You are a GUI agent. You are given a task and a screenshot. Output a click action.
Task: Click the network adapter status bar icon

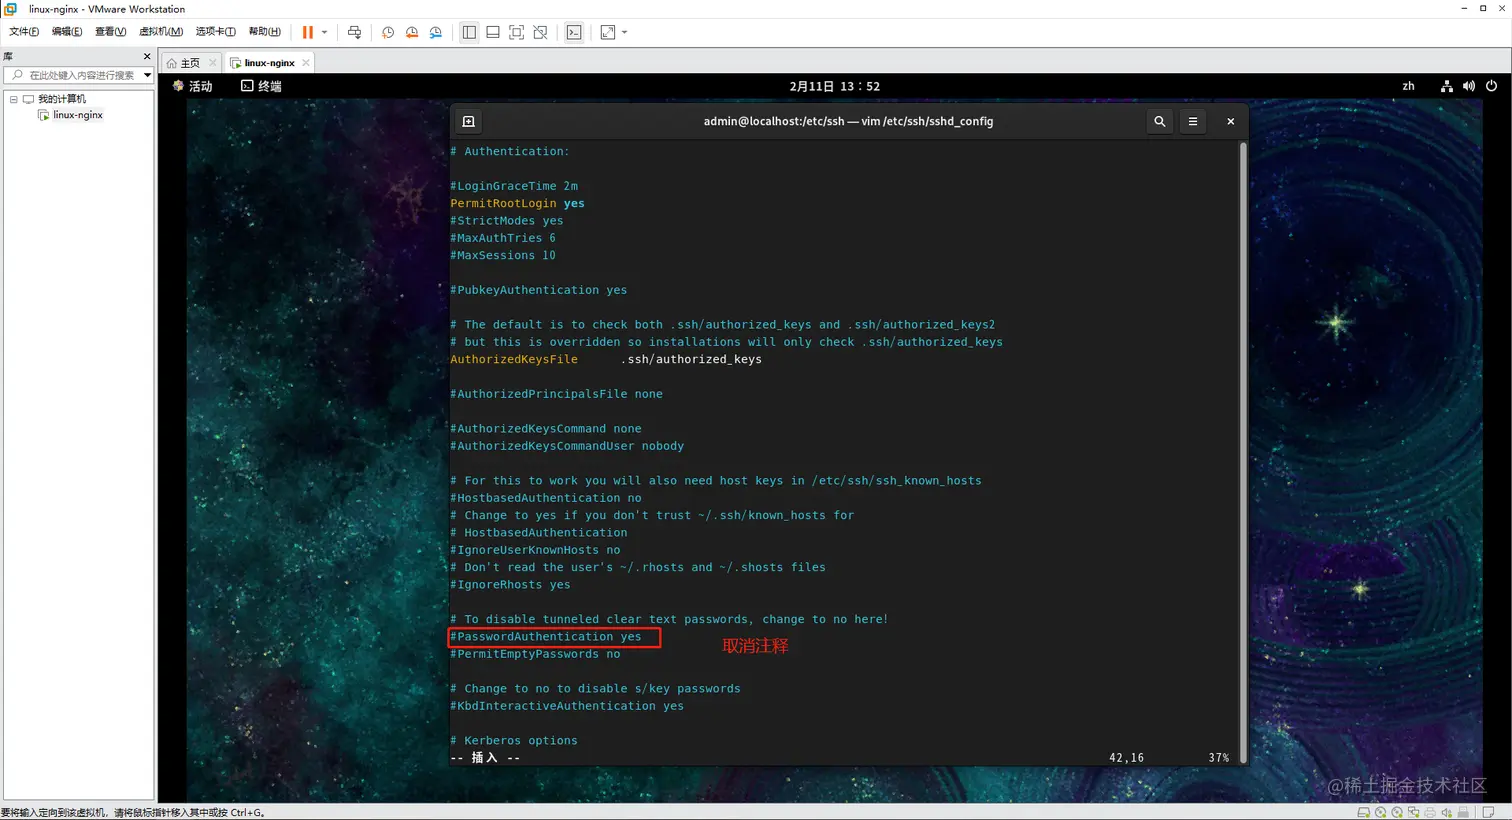pos(1413,812)
